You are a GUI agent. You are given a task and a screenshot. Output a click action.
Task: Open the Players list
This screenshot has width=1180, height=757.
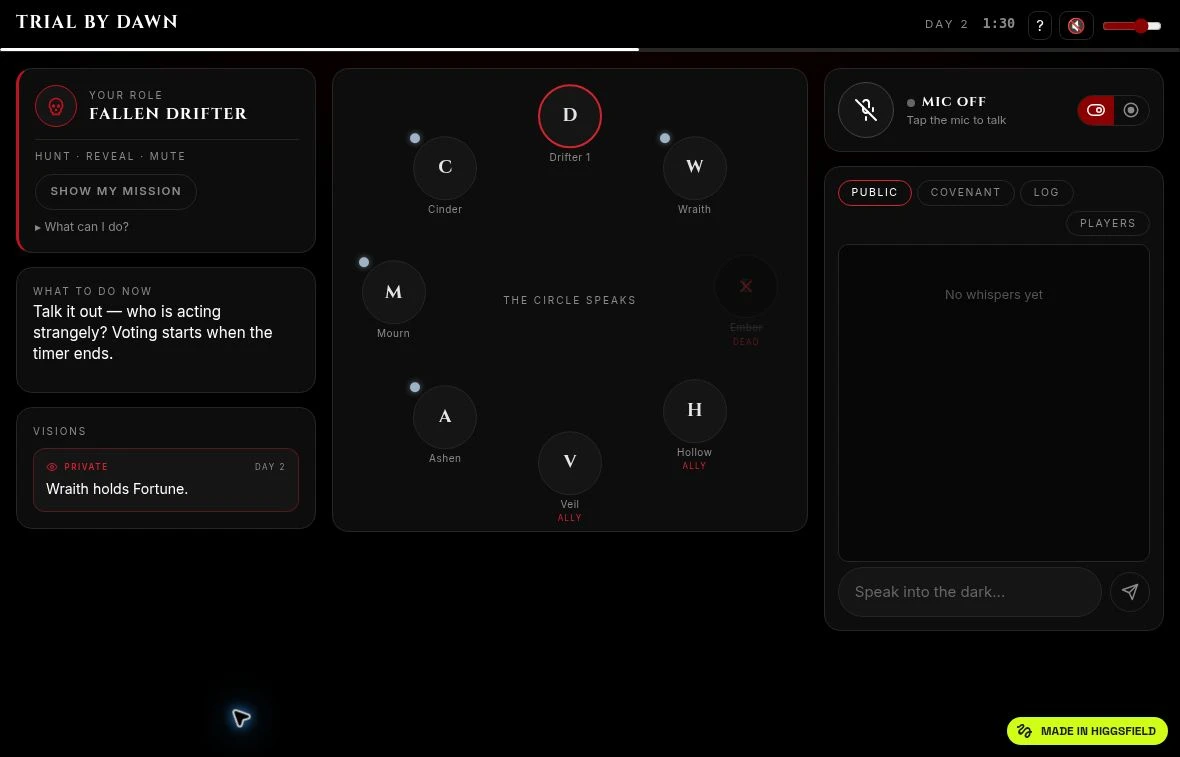point(1108,223)
